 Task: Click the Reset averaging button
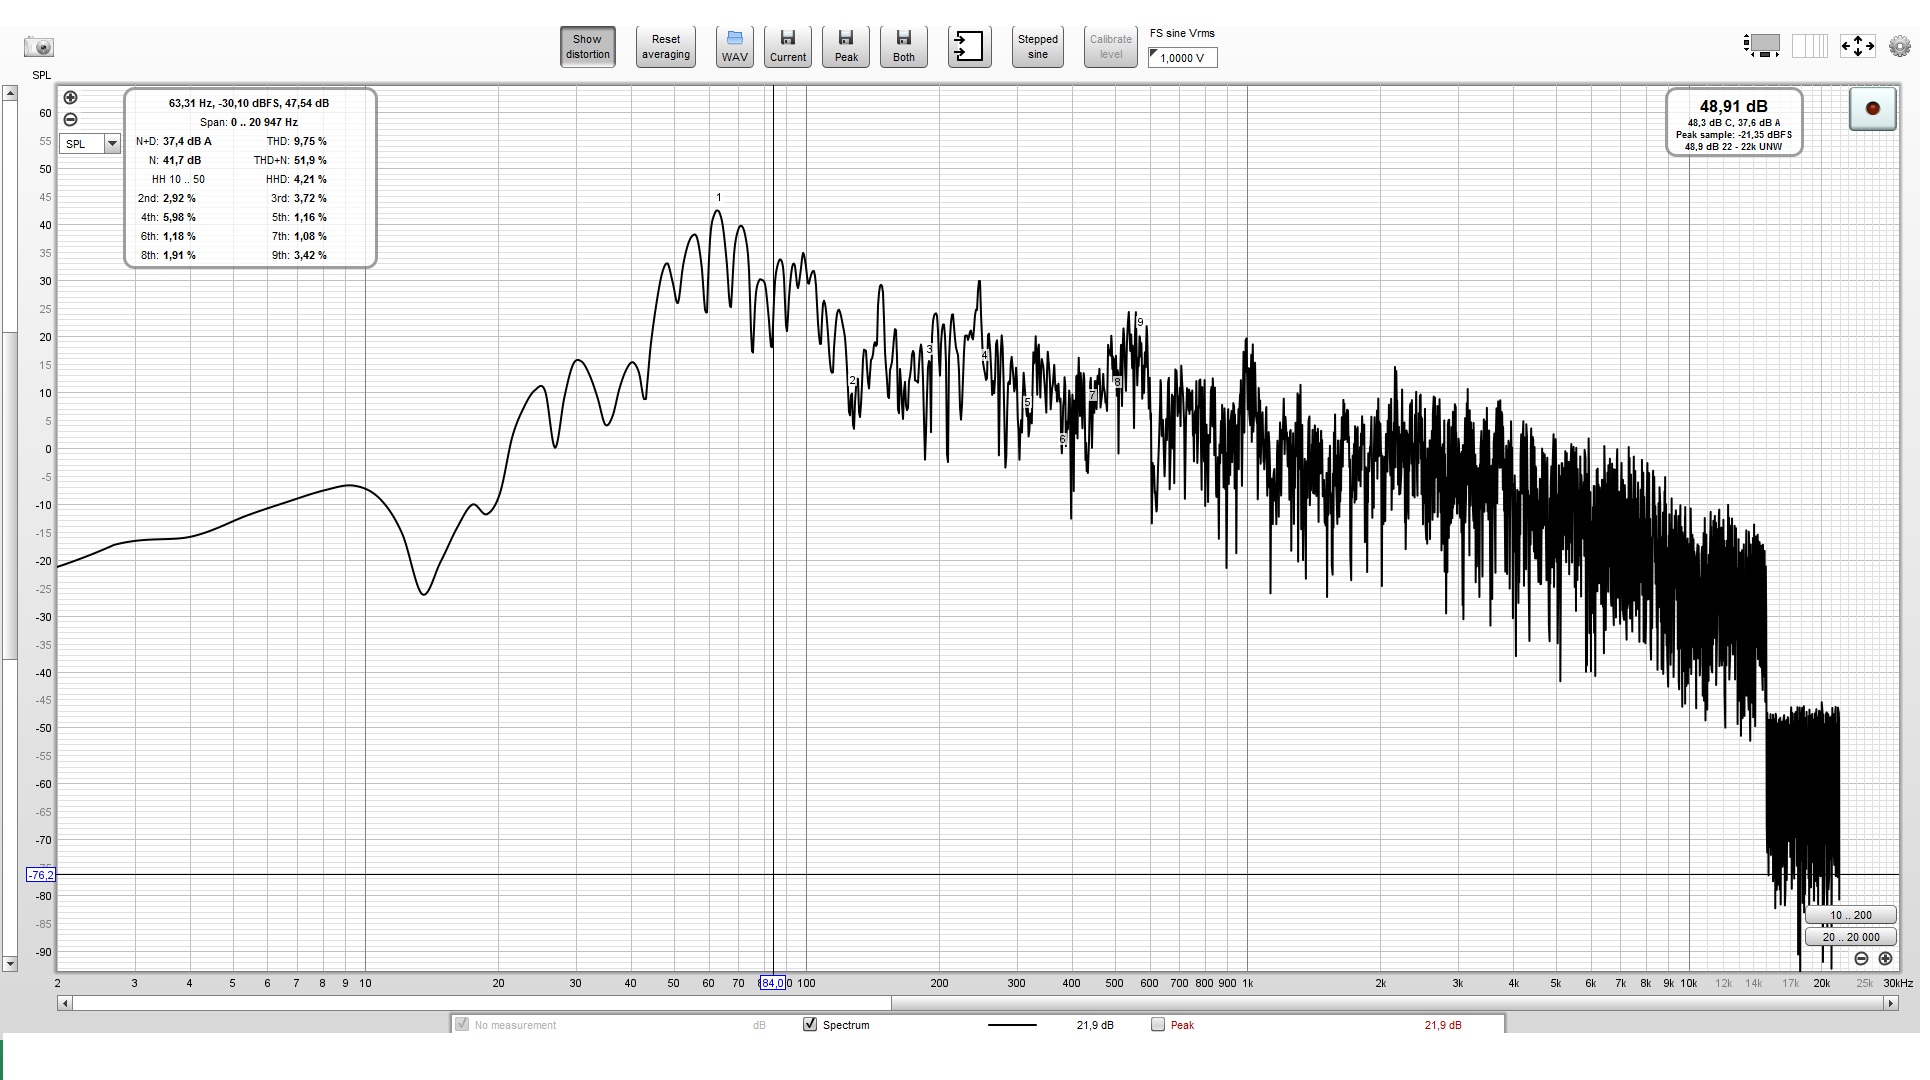(666, 47)
